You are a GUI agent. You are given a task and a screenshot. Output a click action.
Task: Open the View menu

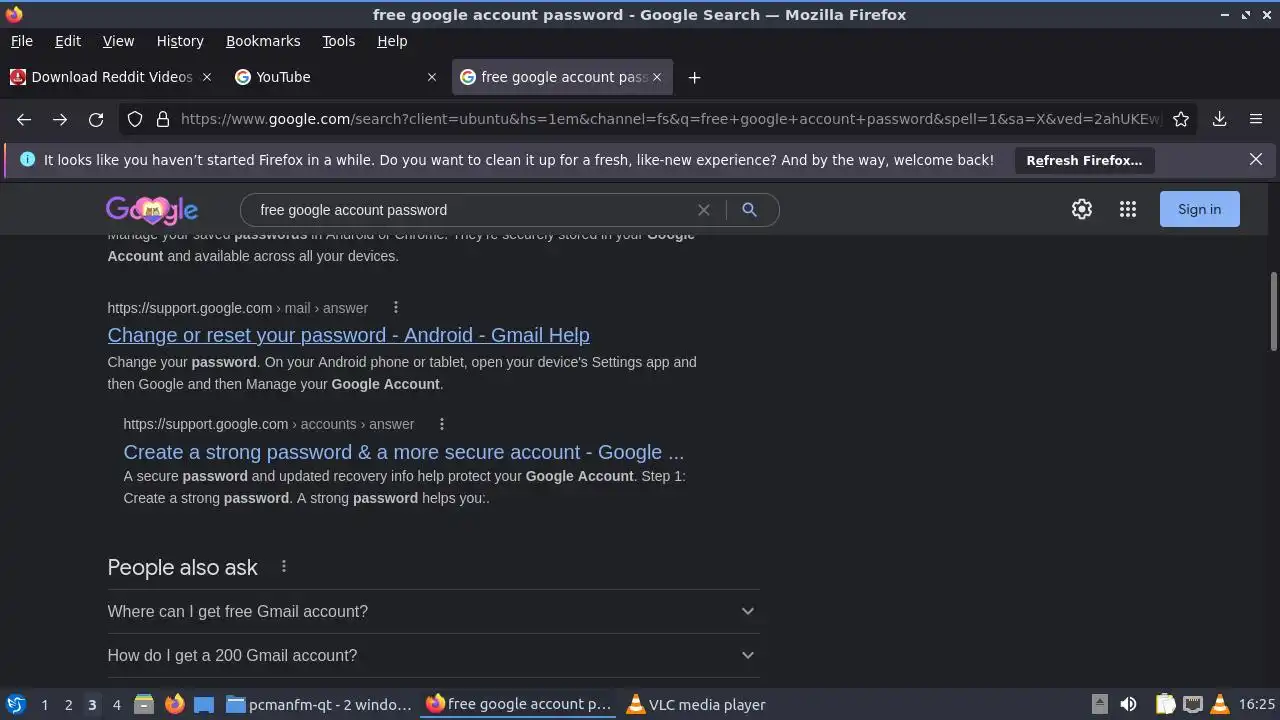118,41
